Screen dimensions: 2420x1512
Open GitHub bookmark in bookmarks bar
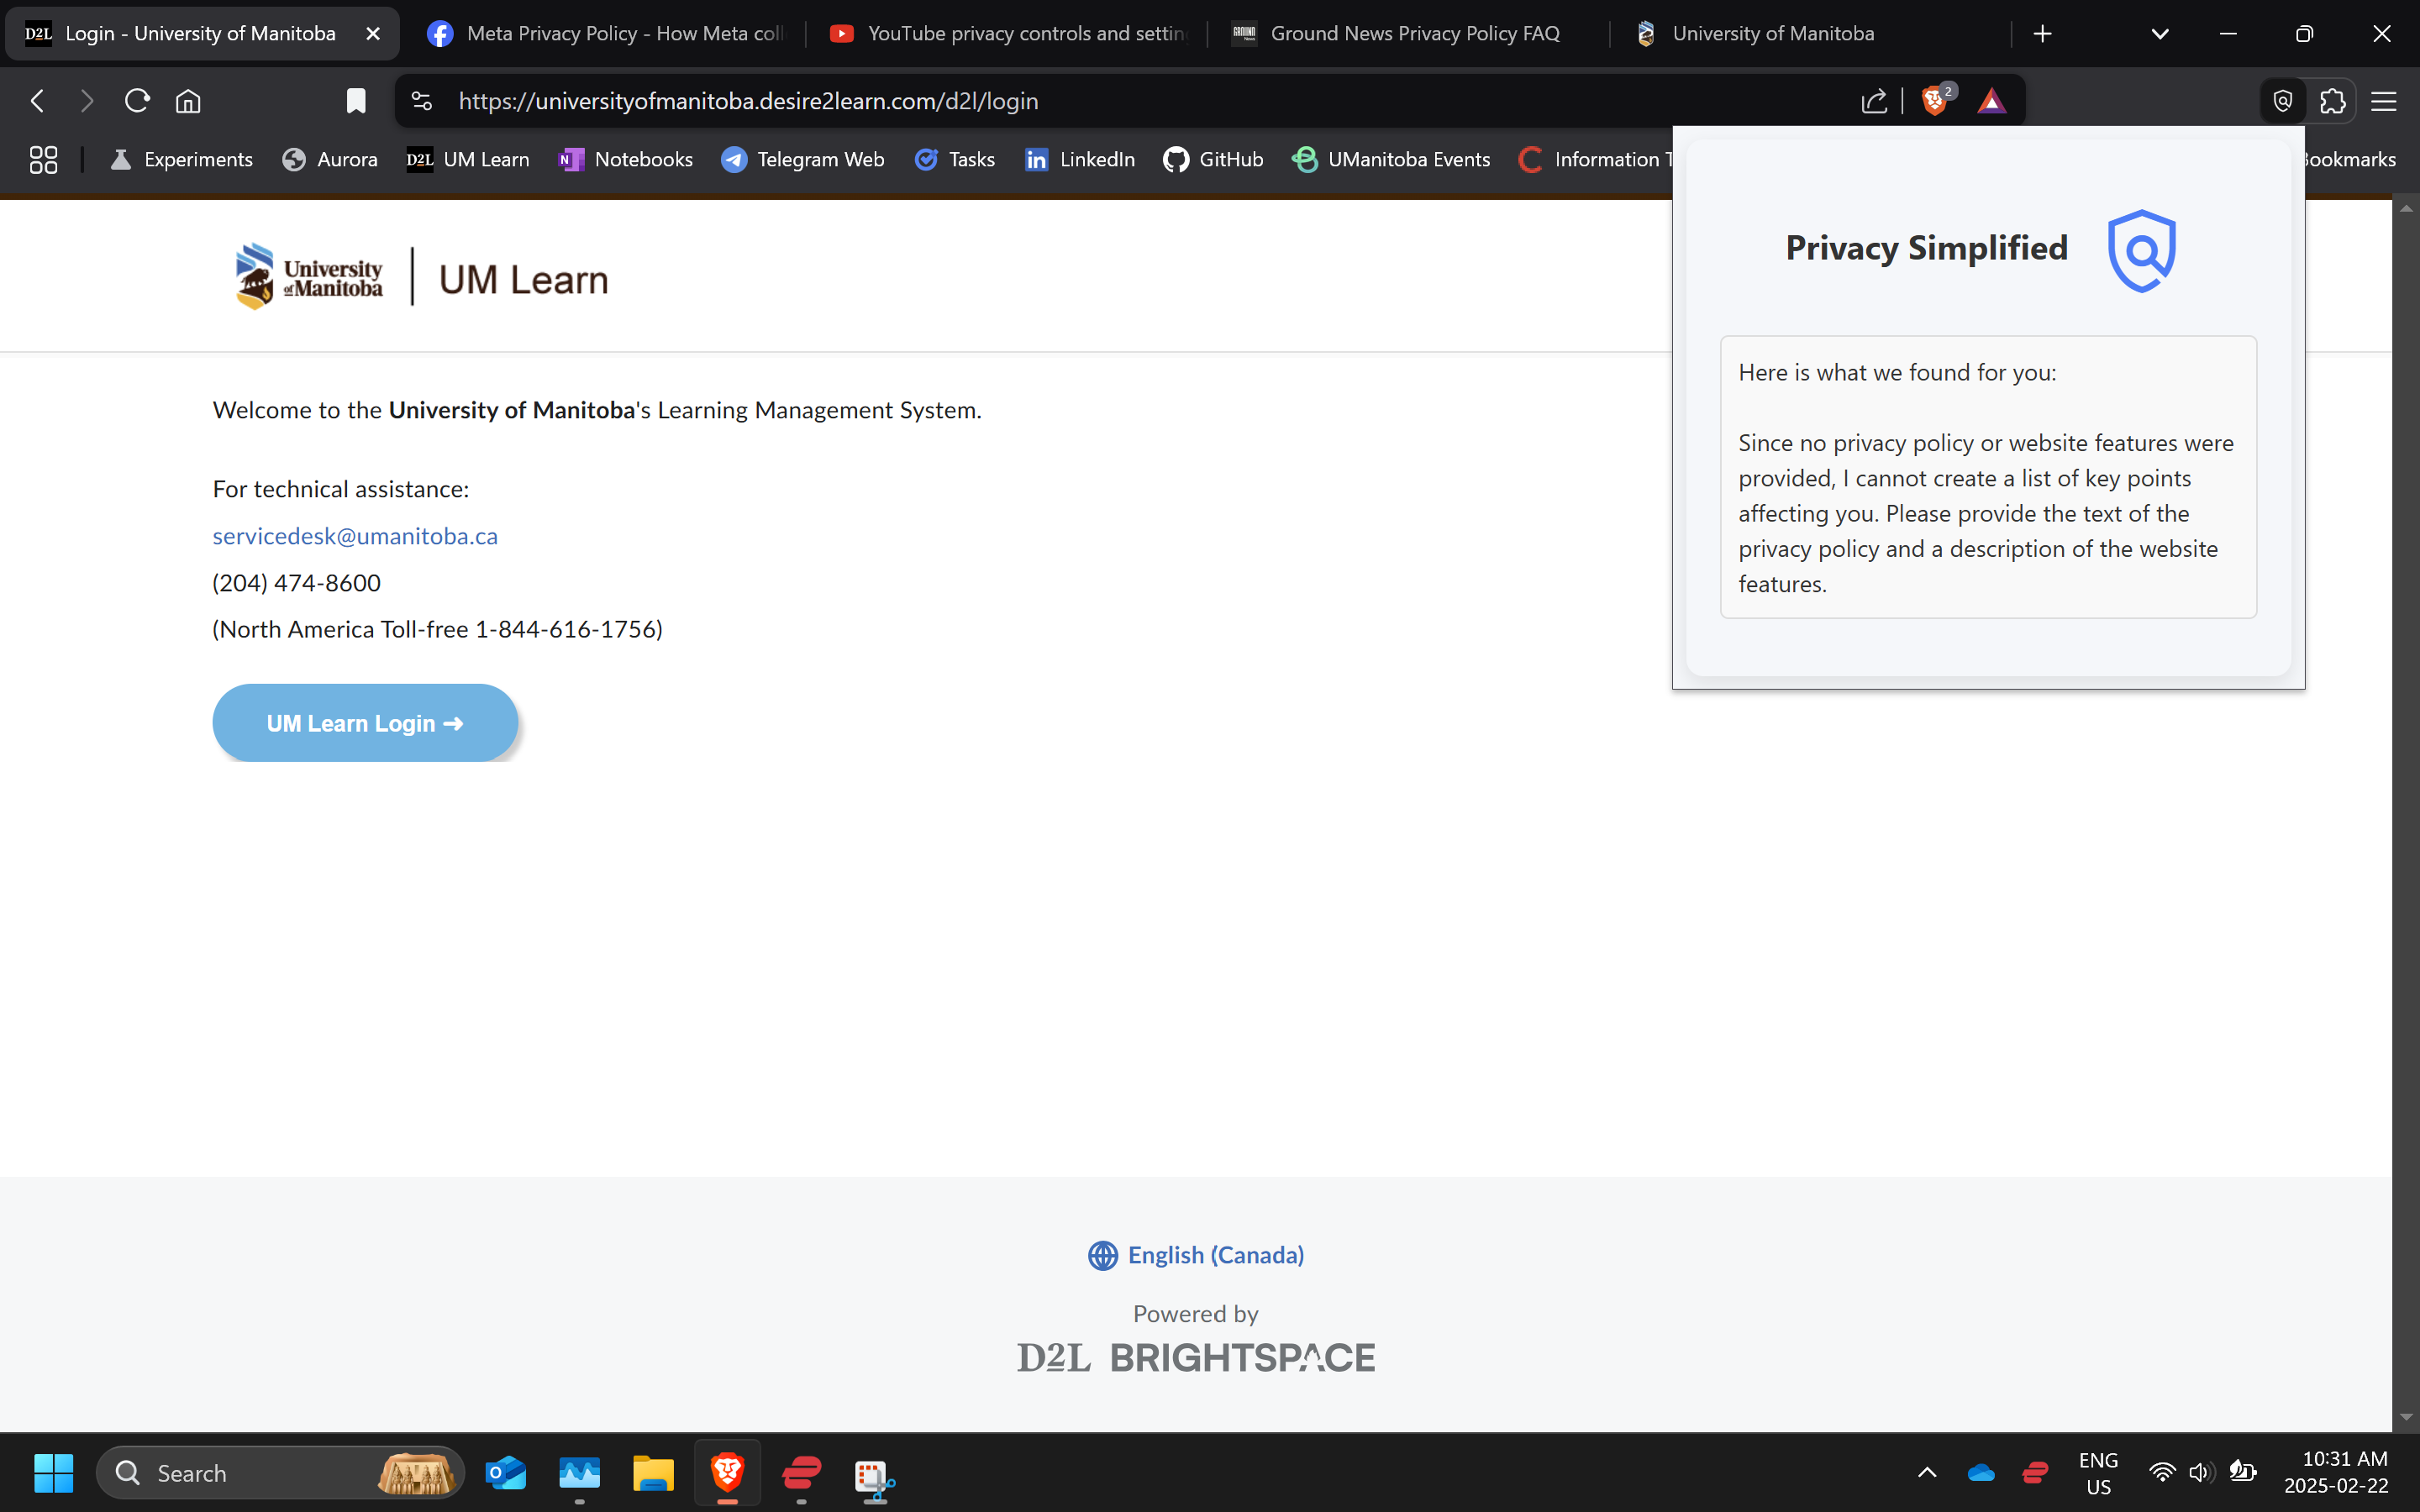(1214, 159)
